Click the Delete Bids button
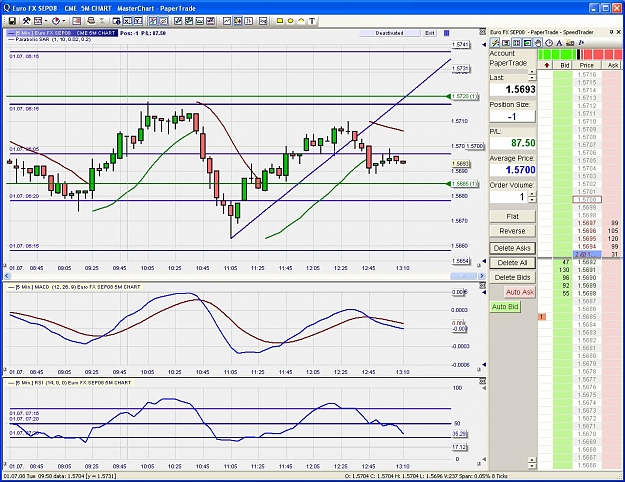Viewport: 625px width, 482px height. pos(513,277)
